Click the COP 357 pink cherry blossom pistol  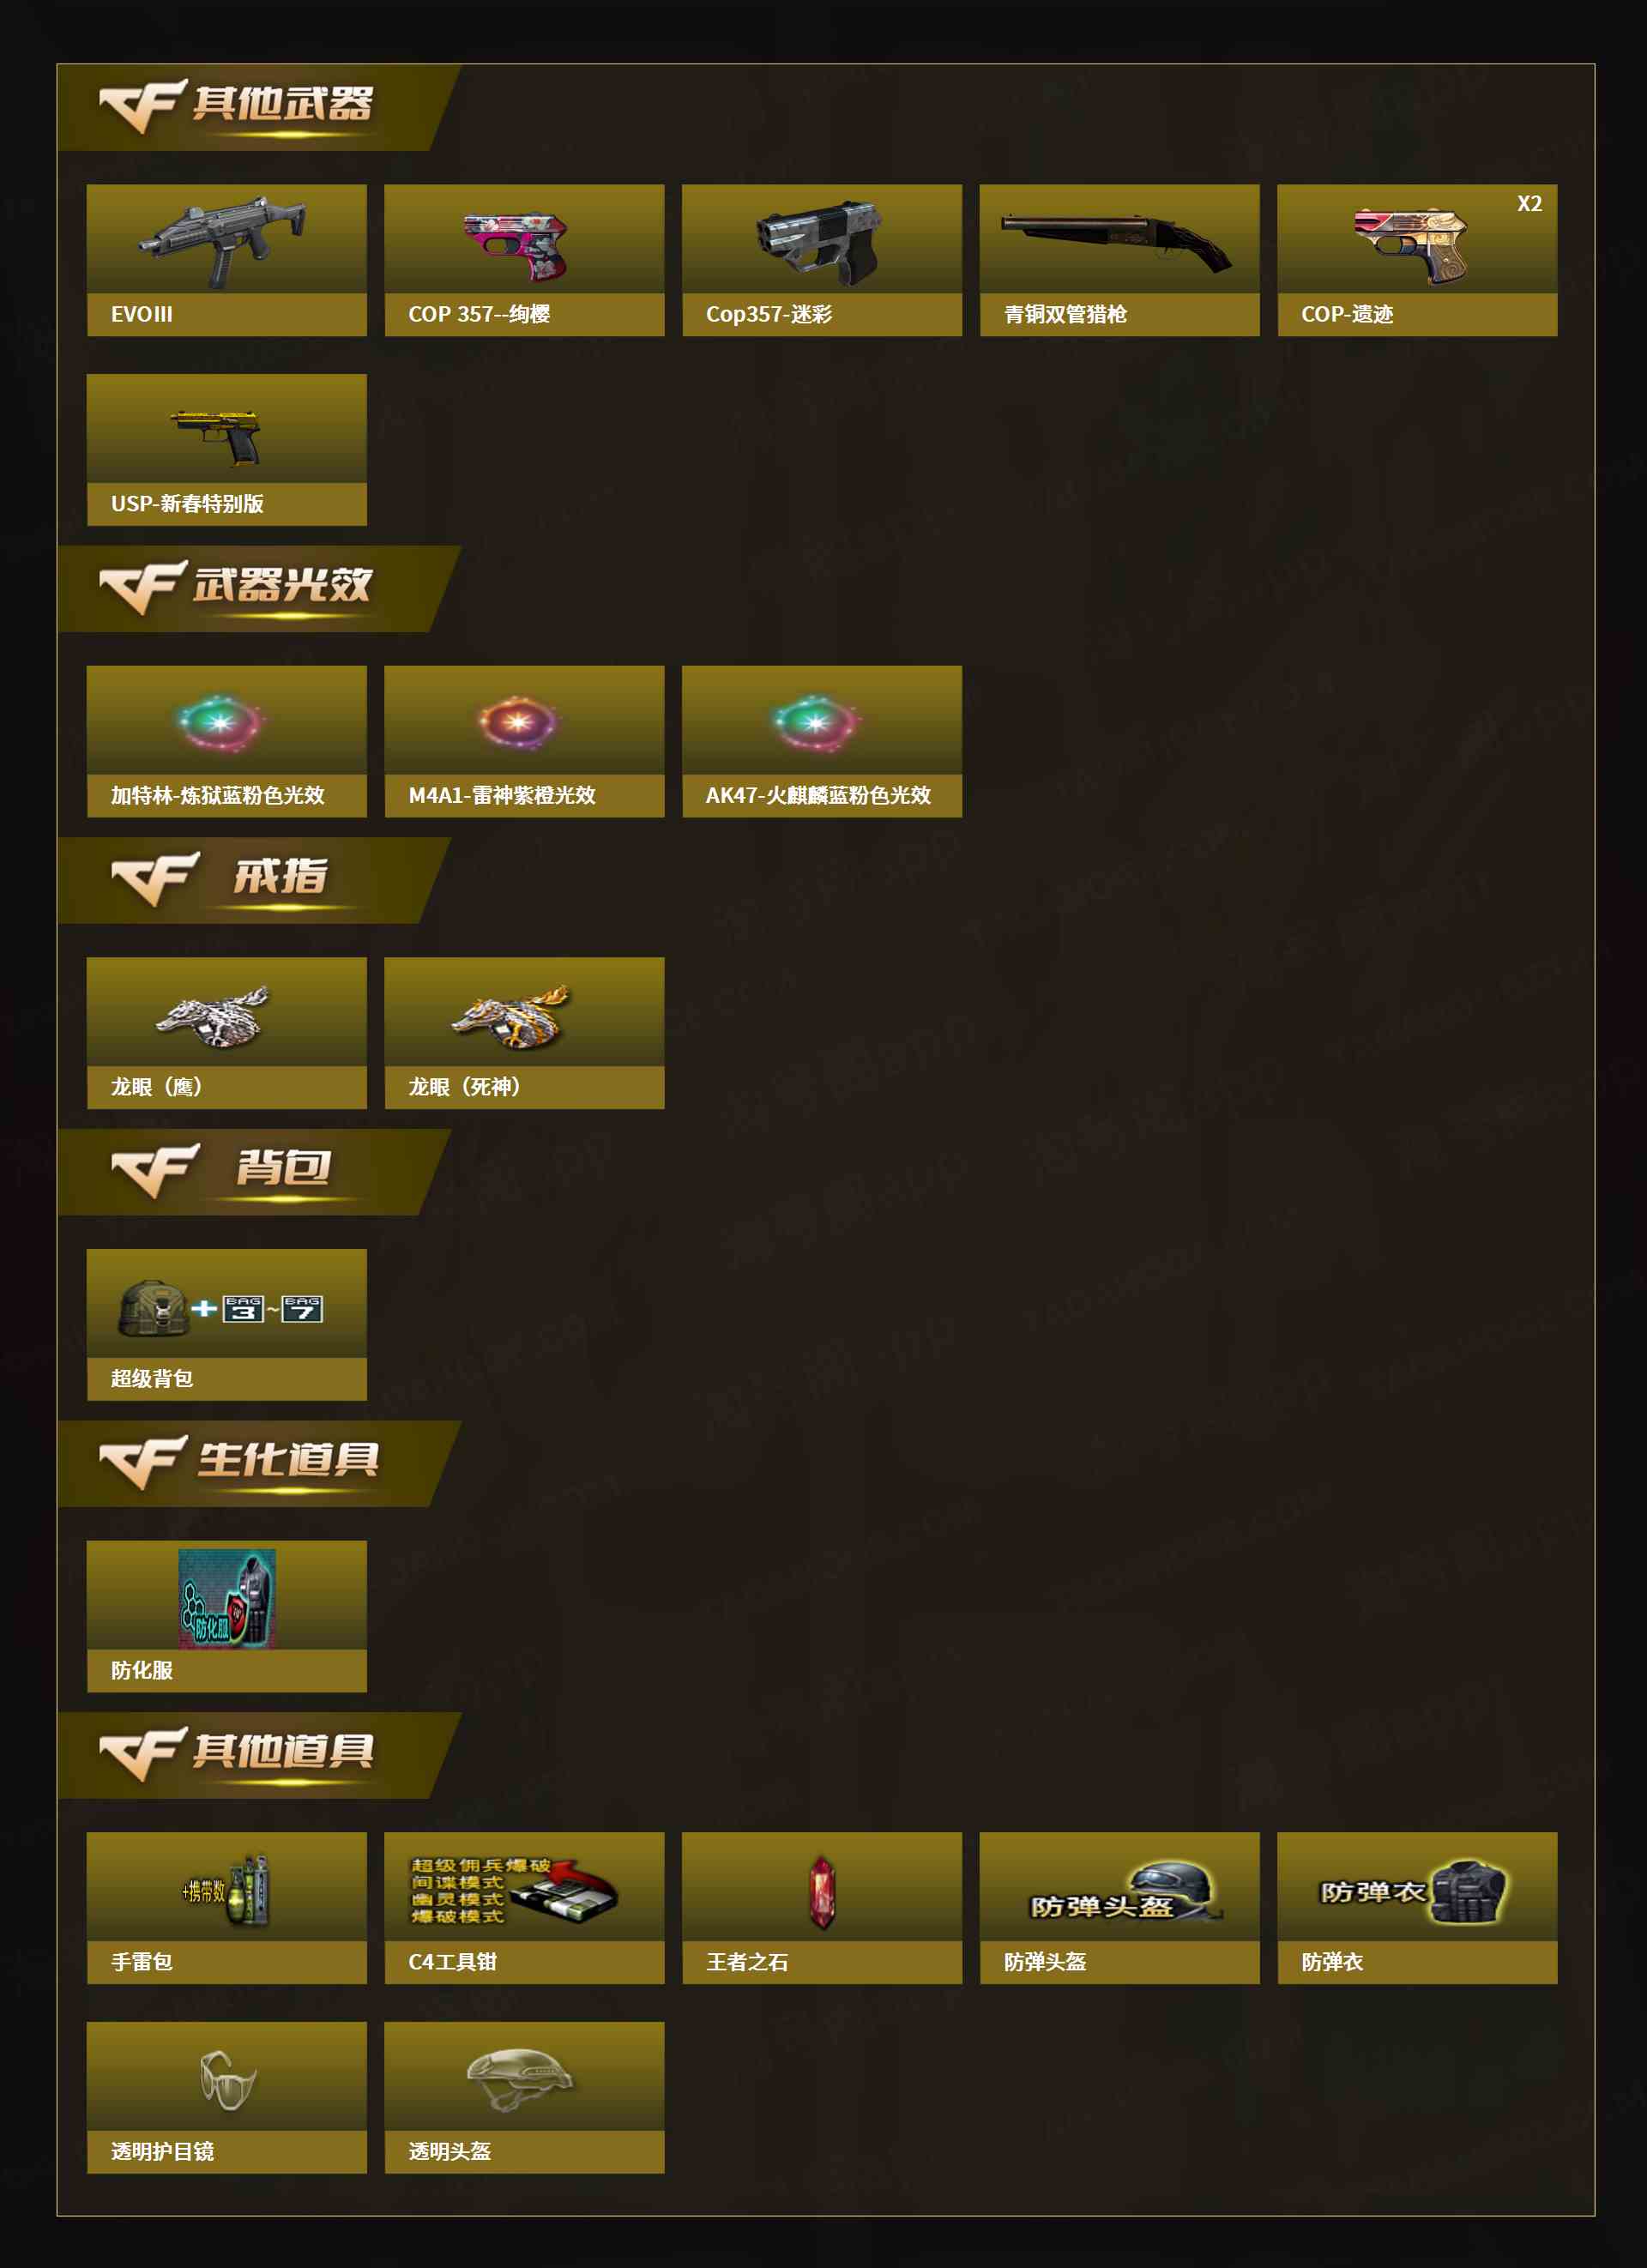(x=517, y=245)
